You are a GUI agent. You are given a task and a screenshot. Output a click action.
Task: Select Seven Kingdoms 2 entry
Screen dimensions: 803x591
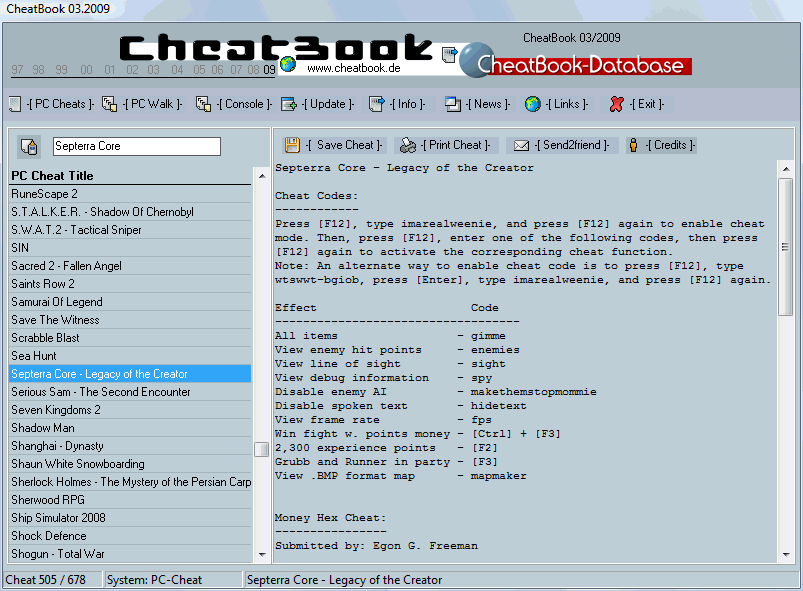[x=131, y=410]
